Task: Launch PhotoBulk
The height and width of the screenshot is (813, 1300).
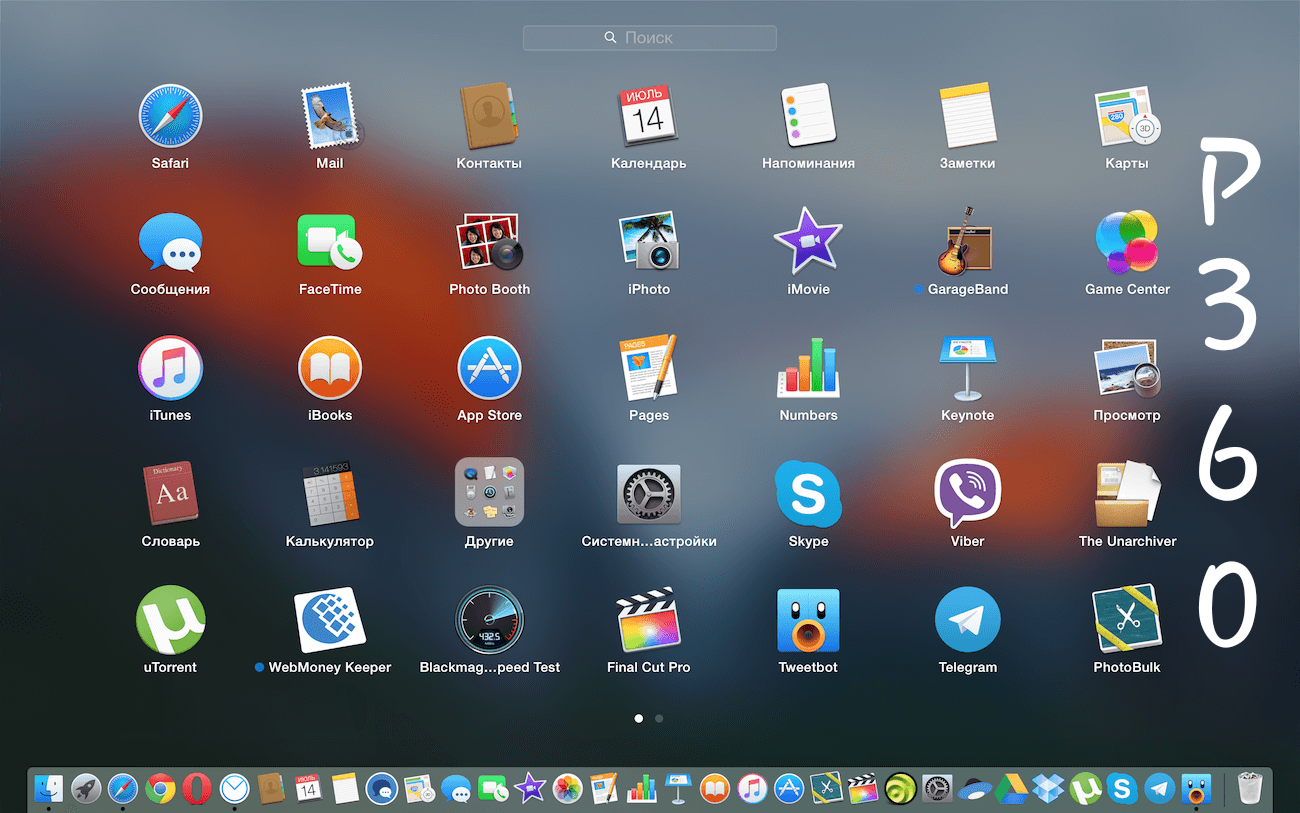Action: coord(1126,618)
